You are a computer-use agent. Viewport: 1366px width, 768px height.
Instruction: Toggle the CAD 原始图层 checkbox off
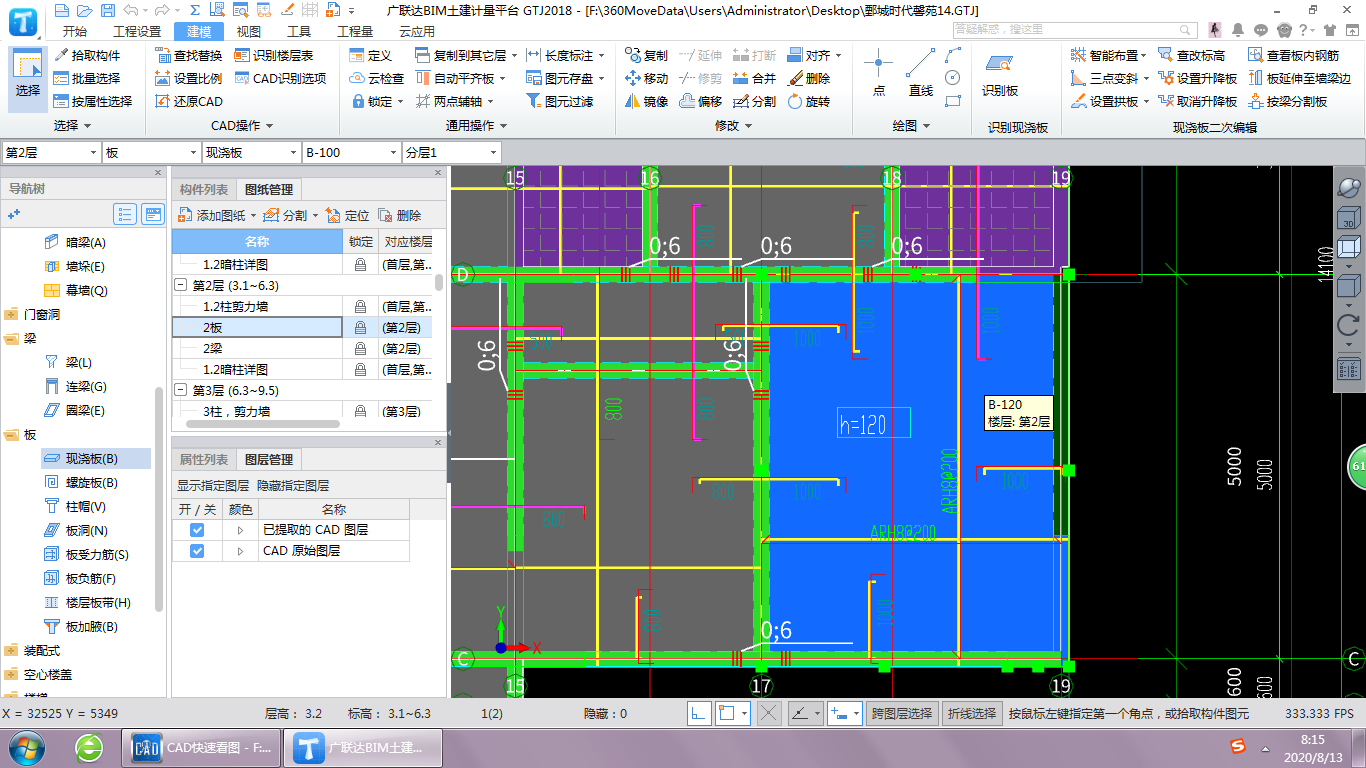coord(197,551)
